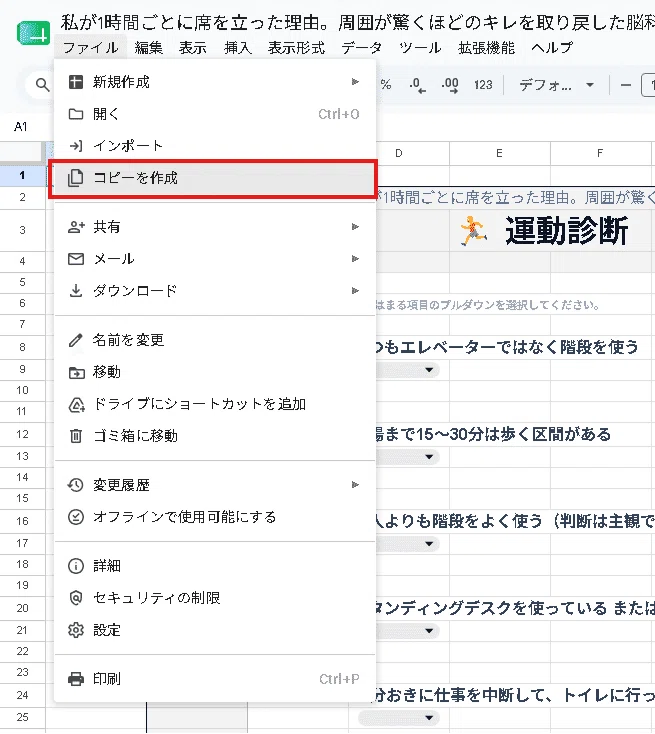This screenshot has height=734, width=655.
Task: Open the 編集 menu
Action: coord(148,47)
